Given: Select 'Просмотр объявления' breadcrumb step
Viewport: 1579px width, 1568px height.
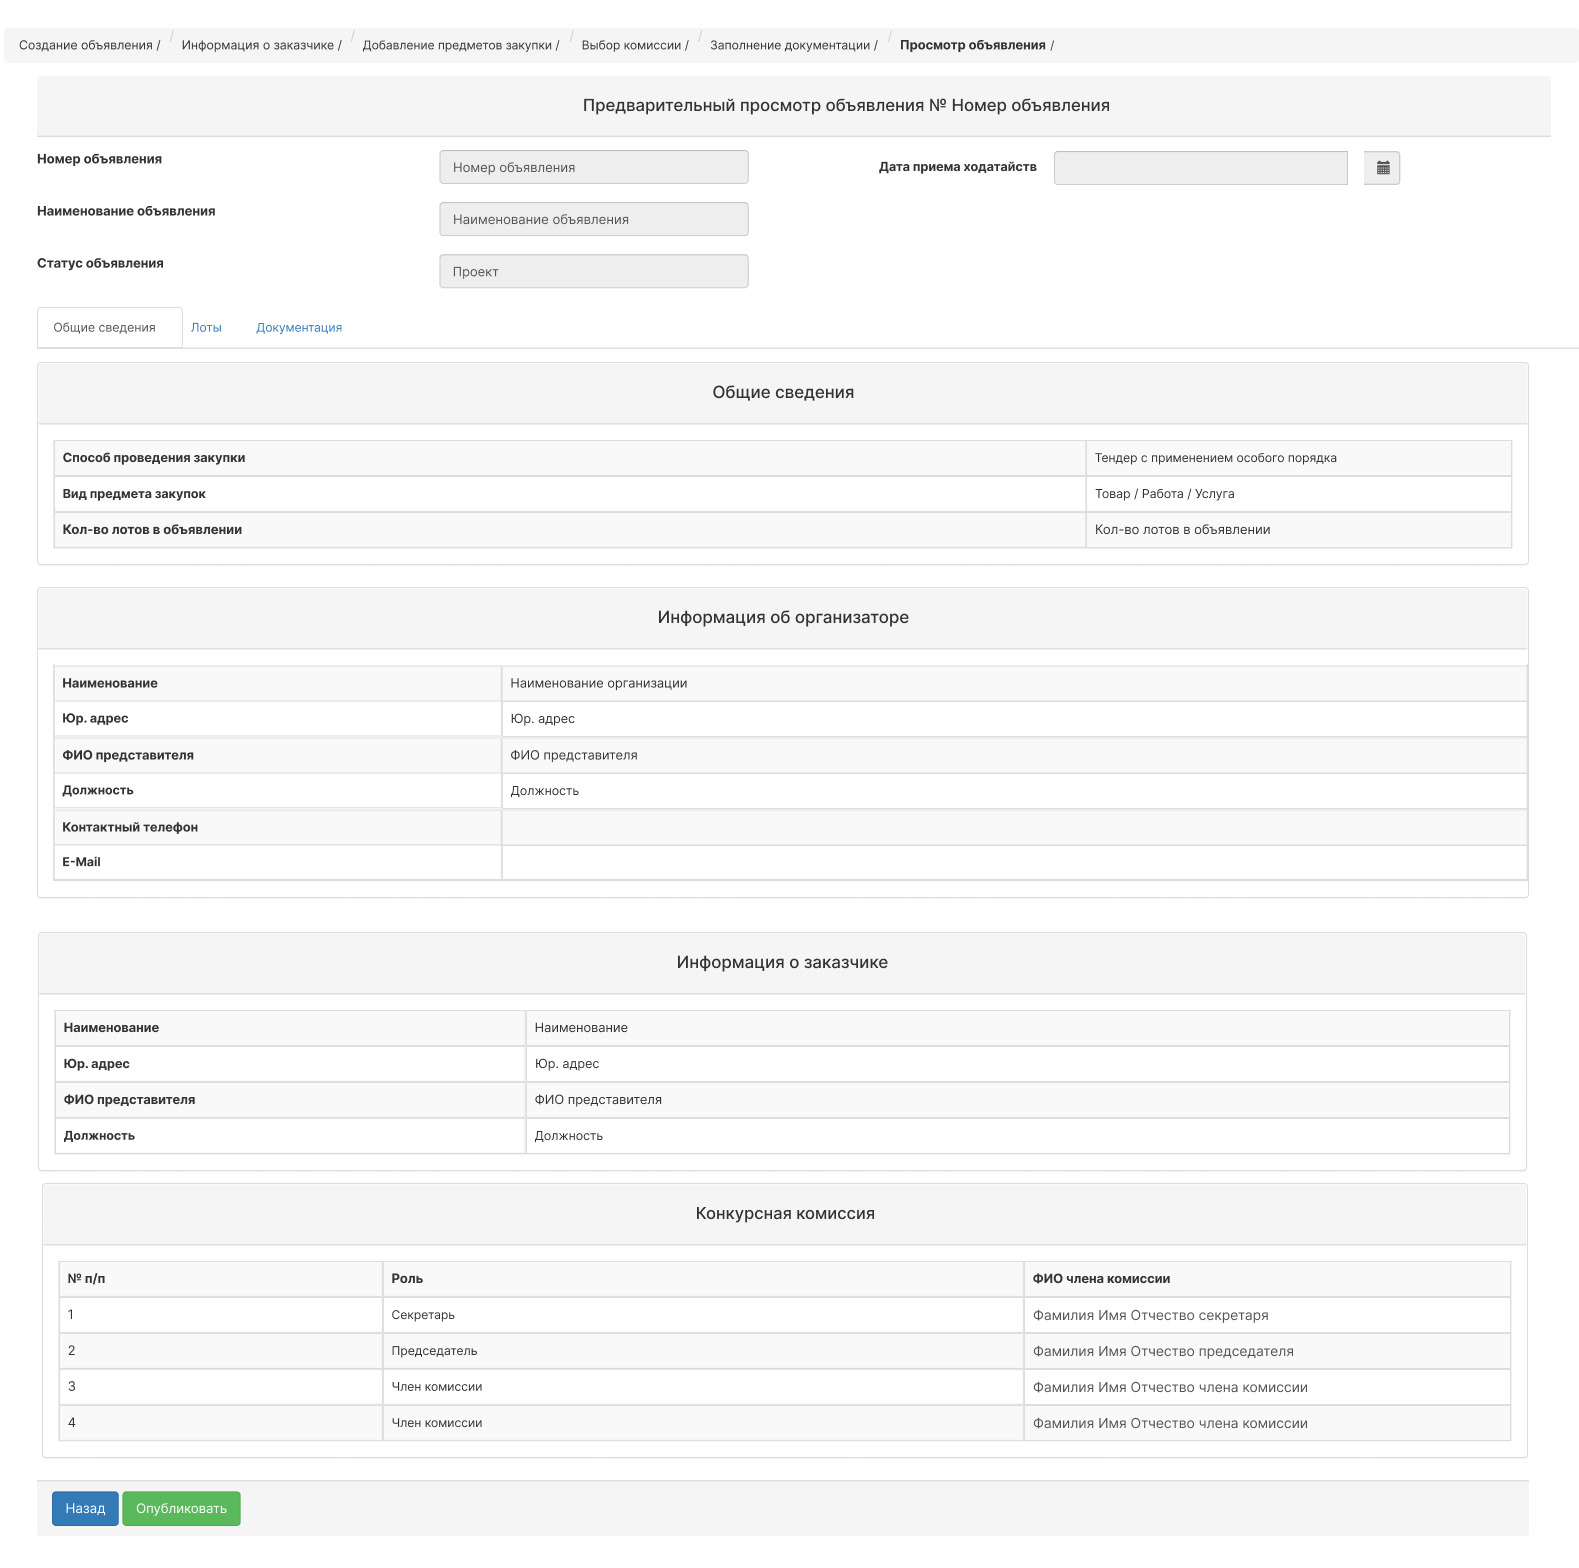Looking at the screenshot, I should (973, 45).
